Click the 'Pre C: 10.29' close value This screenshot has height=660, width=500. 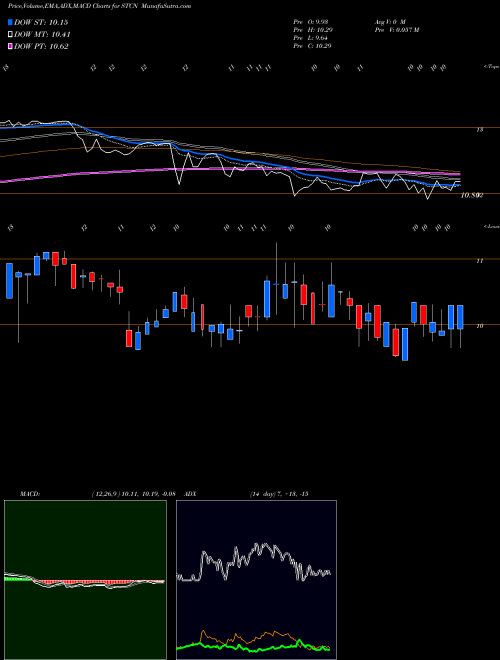[312, 46]
